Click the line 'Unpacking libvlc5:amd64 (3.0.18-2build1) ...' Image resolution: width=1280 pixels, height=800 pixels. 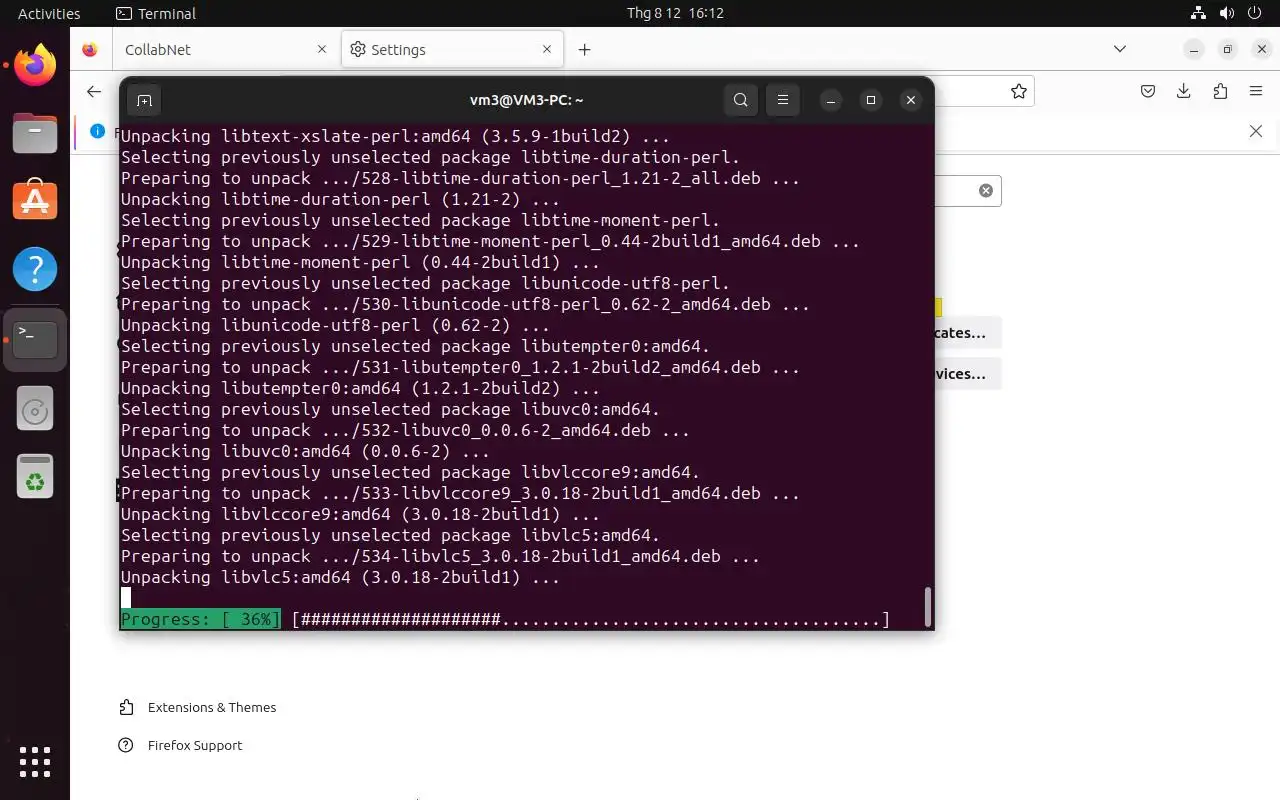coord(340,578)
